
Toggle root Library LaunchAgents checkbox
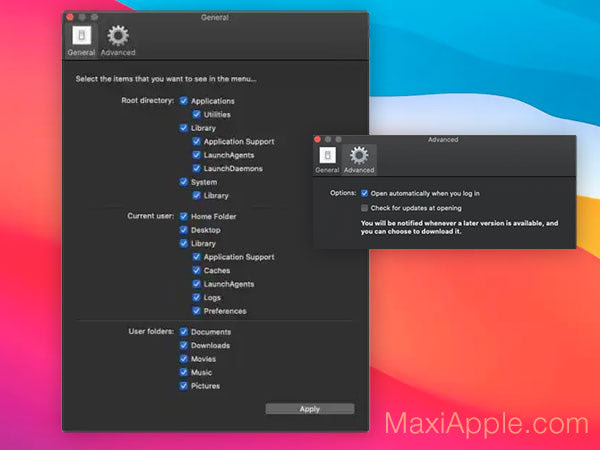[x=197, y=155]
